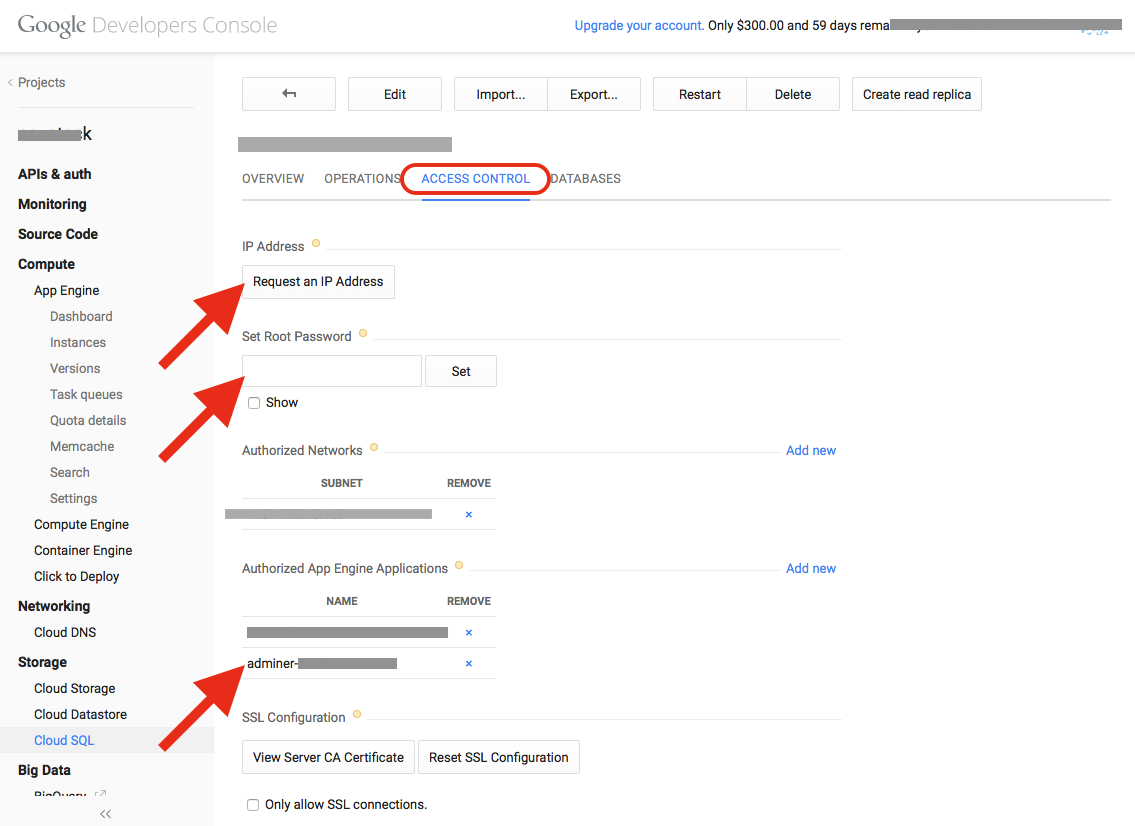The image size is (1135, 826).
Task: Collapse the Networking section
Action: coord(54,606)
